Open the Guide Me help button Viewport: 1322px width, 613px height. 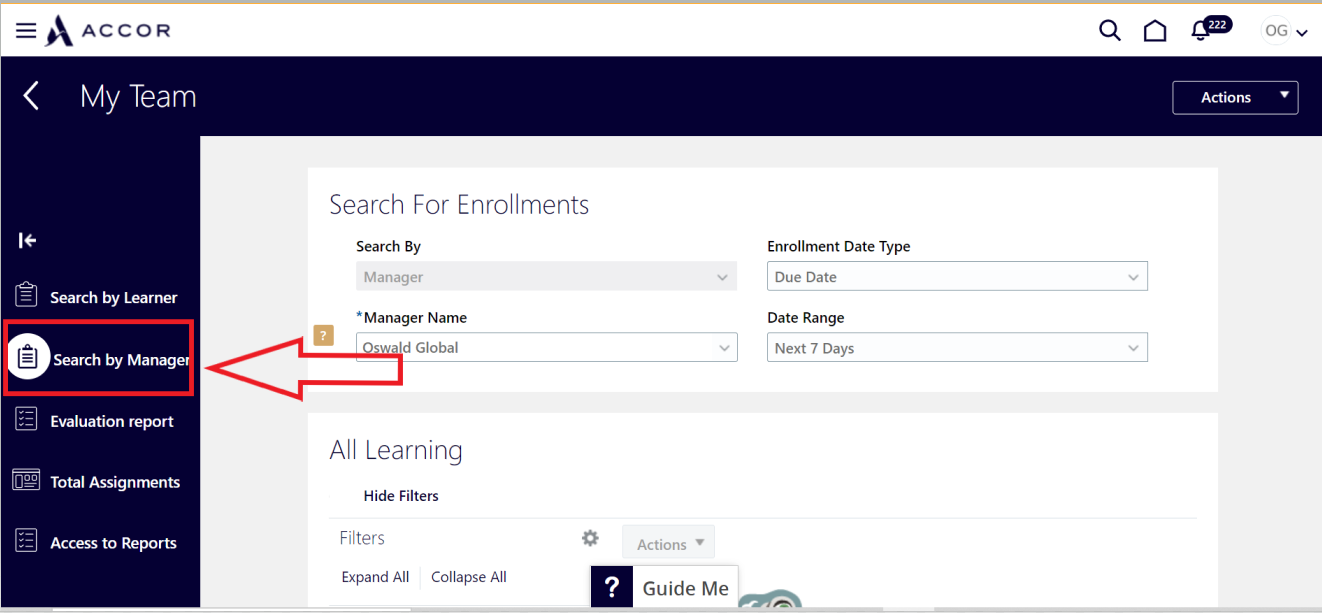pyautogui.click(x=665, y=587)
